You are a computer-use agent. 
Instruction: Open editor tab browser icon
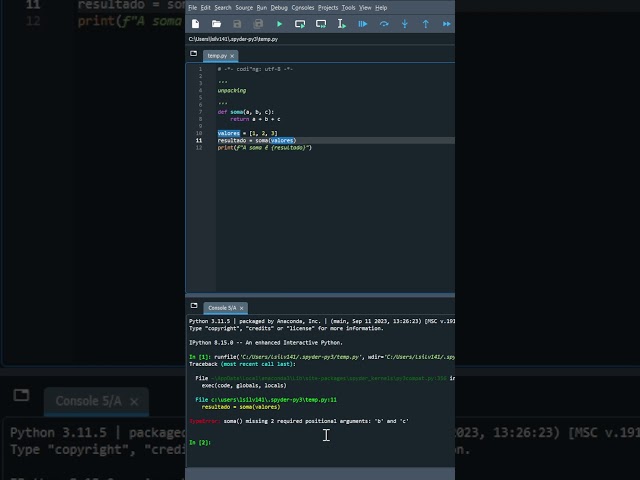[x=193, y=53]
